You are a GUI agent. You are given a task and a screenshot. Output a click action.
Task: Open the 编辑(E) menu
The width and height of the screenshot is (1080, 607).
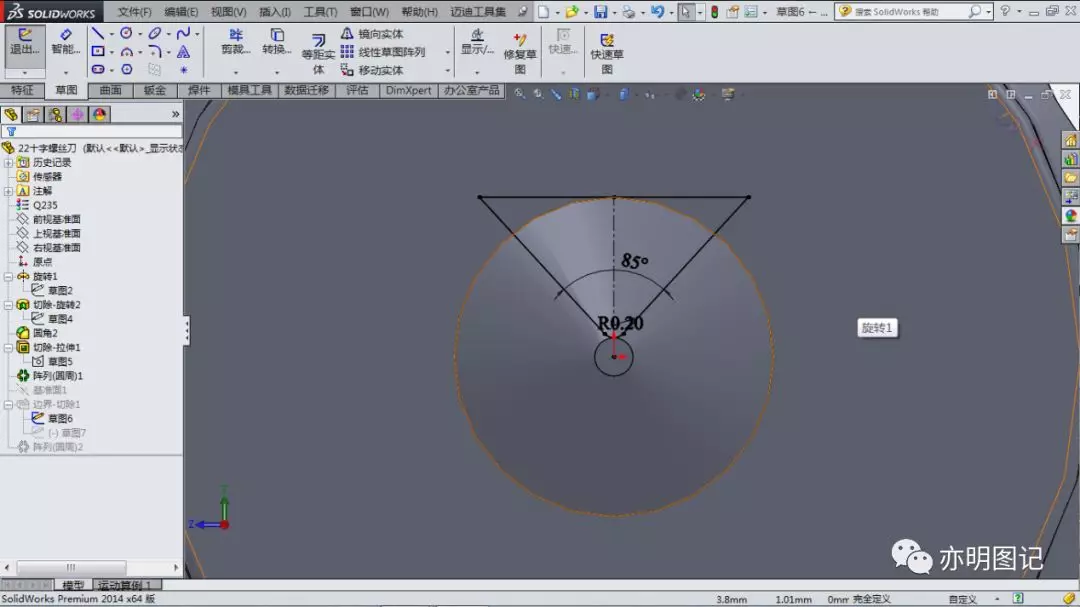coord(181,12)
